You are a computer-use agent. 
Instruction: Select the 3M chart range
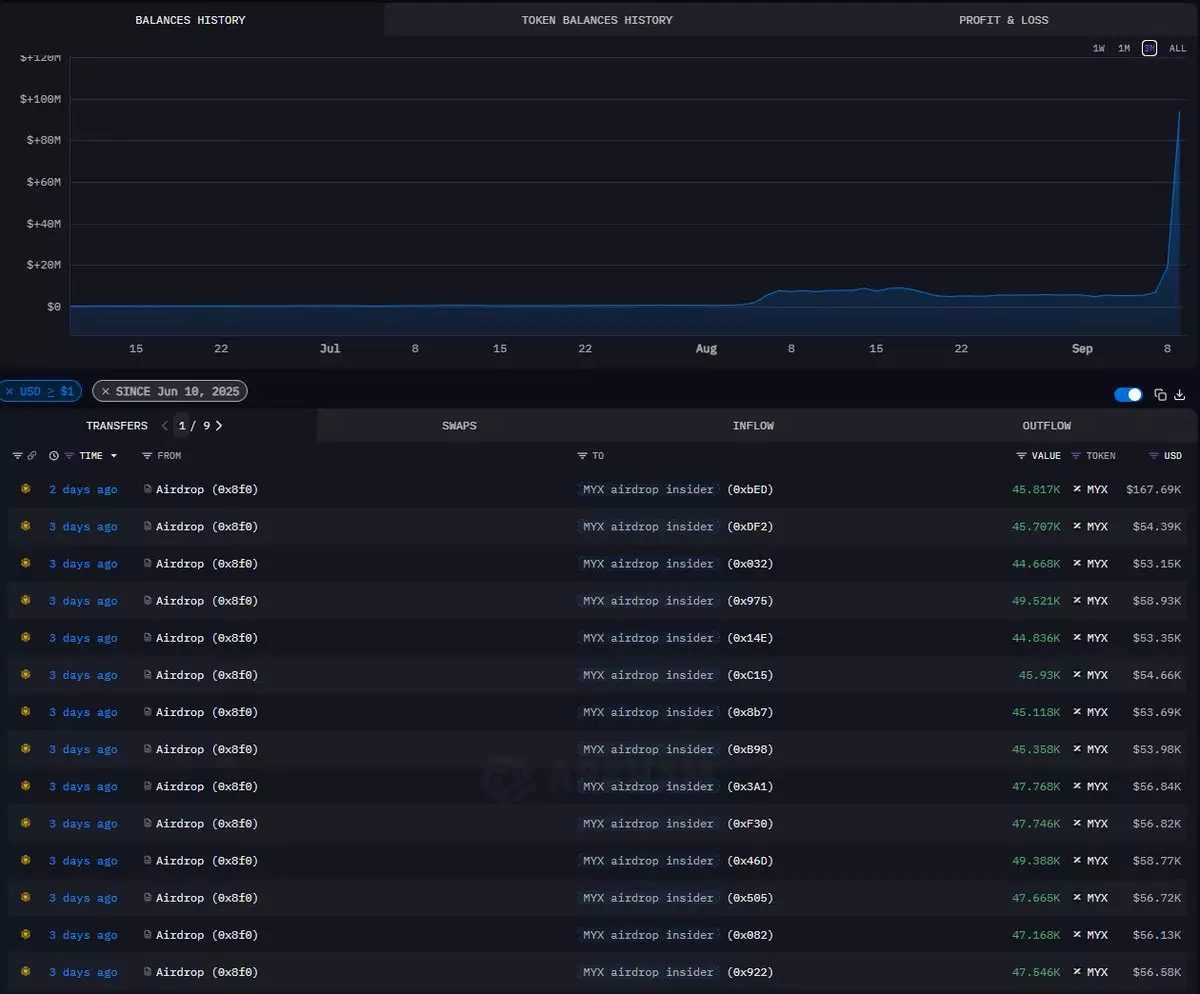tap(1150, 48)
